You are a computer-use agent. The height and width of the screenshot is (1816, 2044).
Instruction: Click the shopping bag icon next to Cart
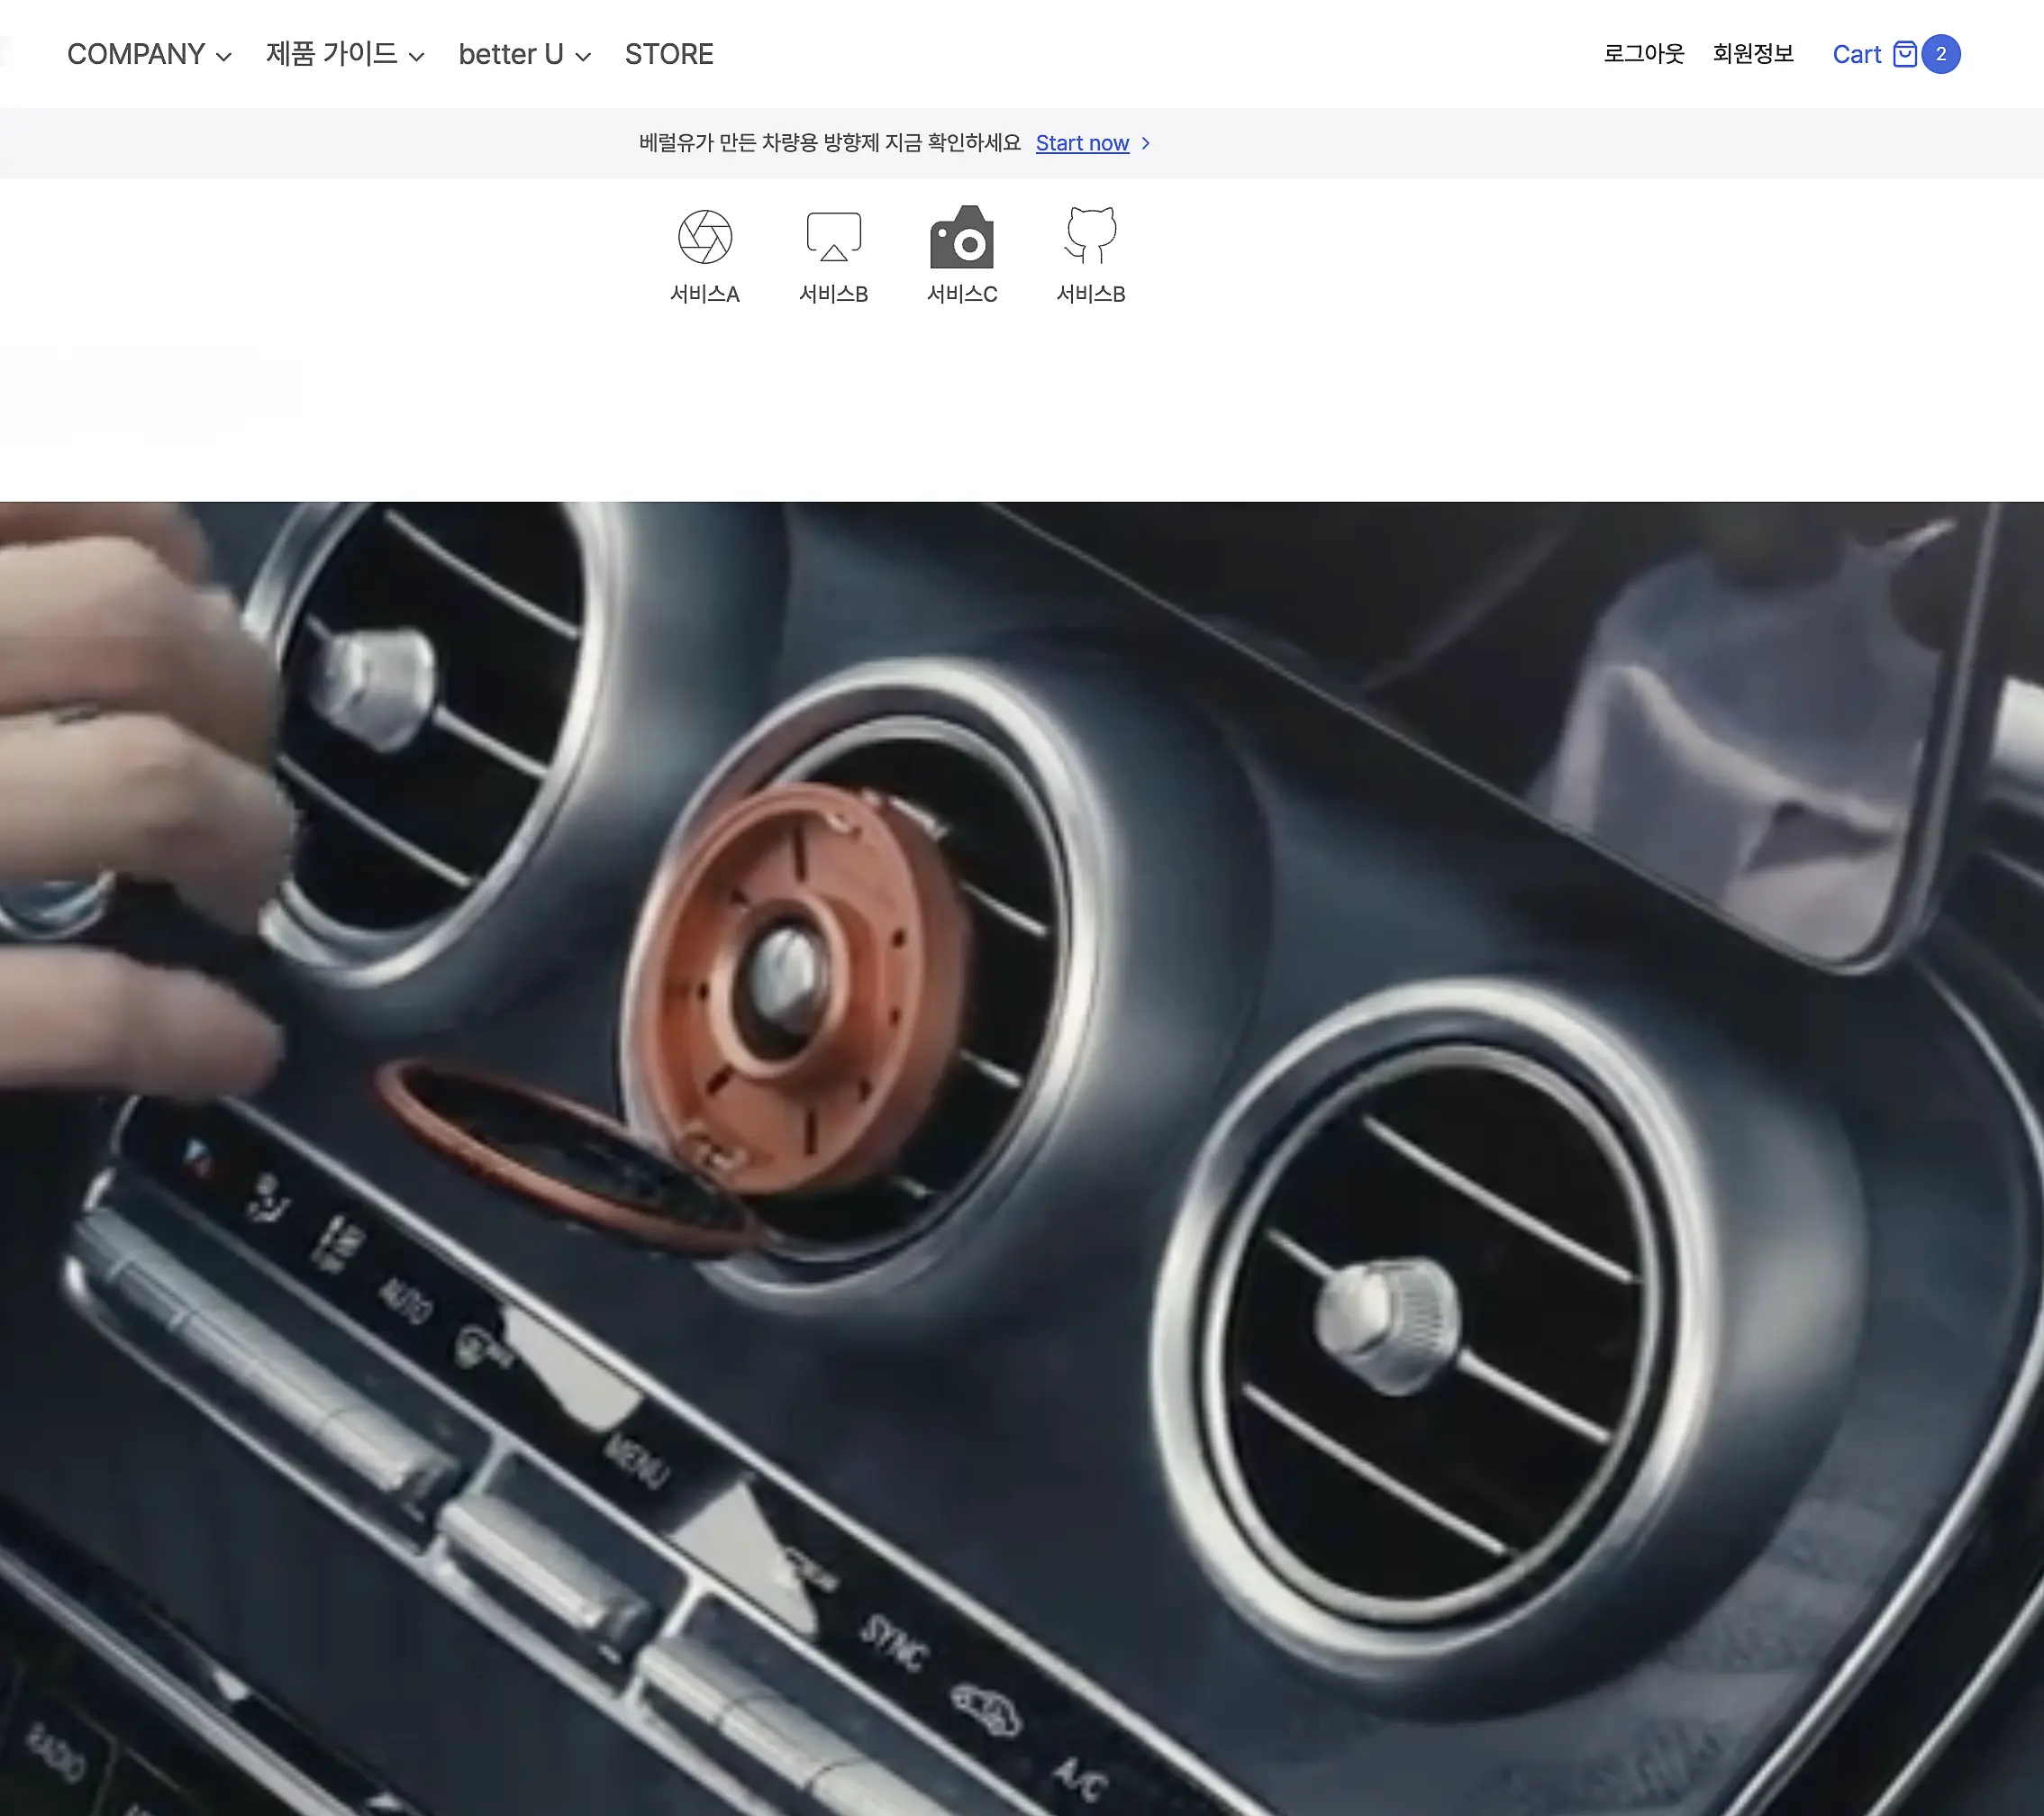1905,54
